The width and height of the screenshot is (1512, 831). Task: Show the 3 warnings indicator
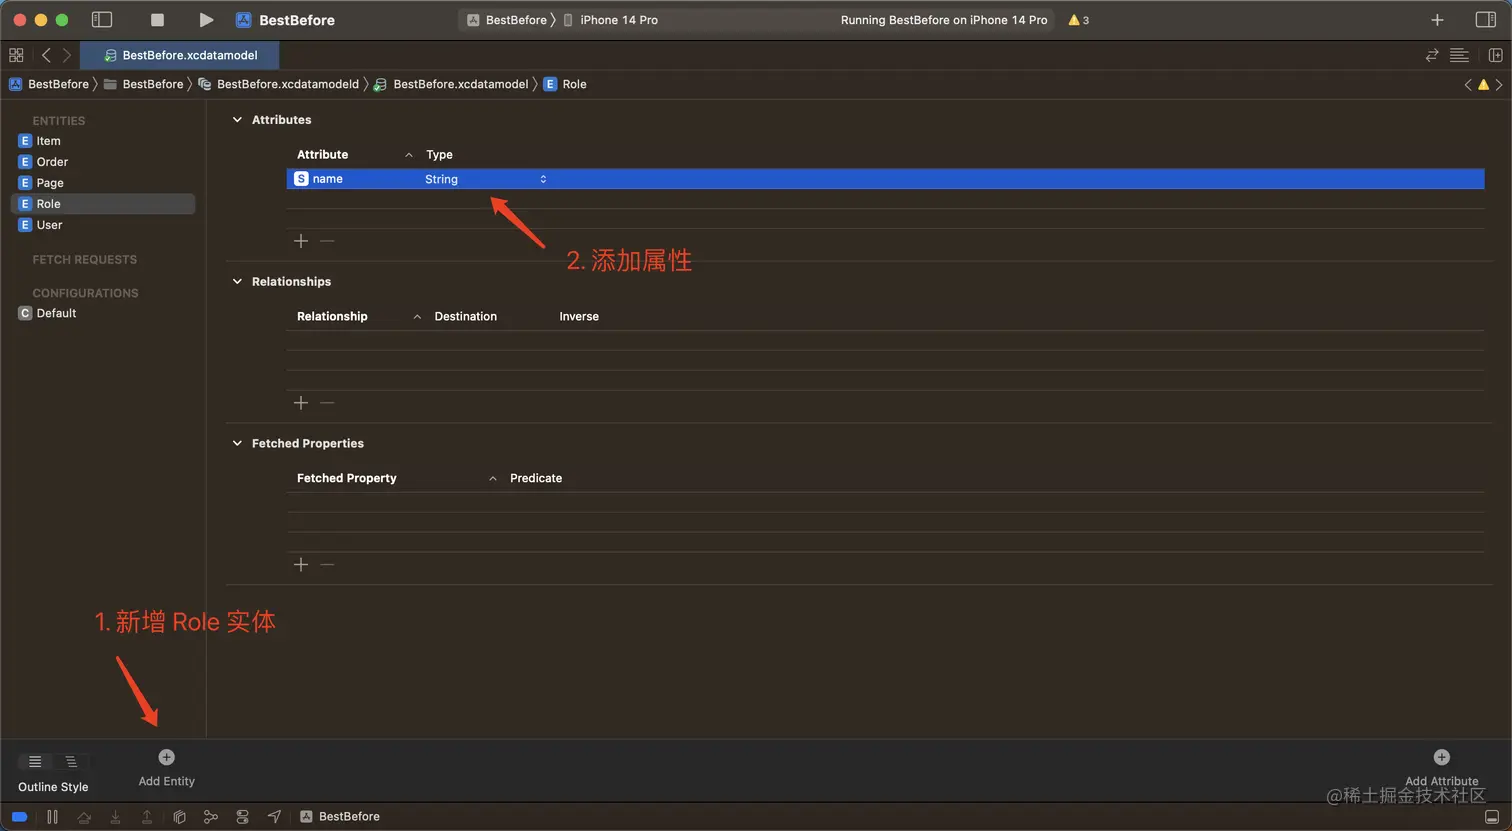coord(1079,20)
